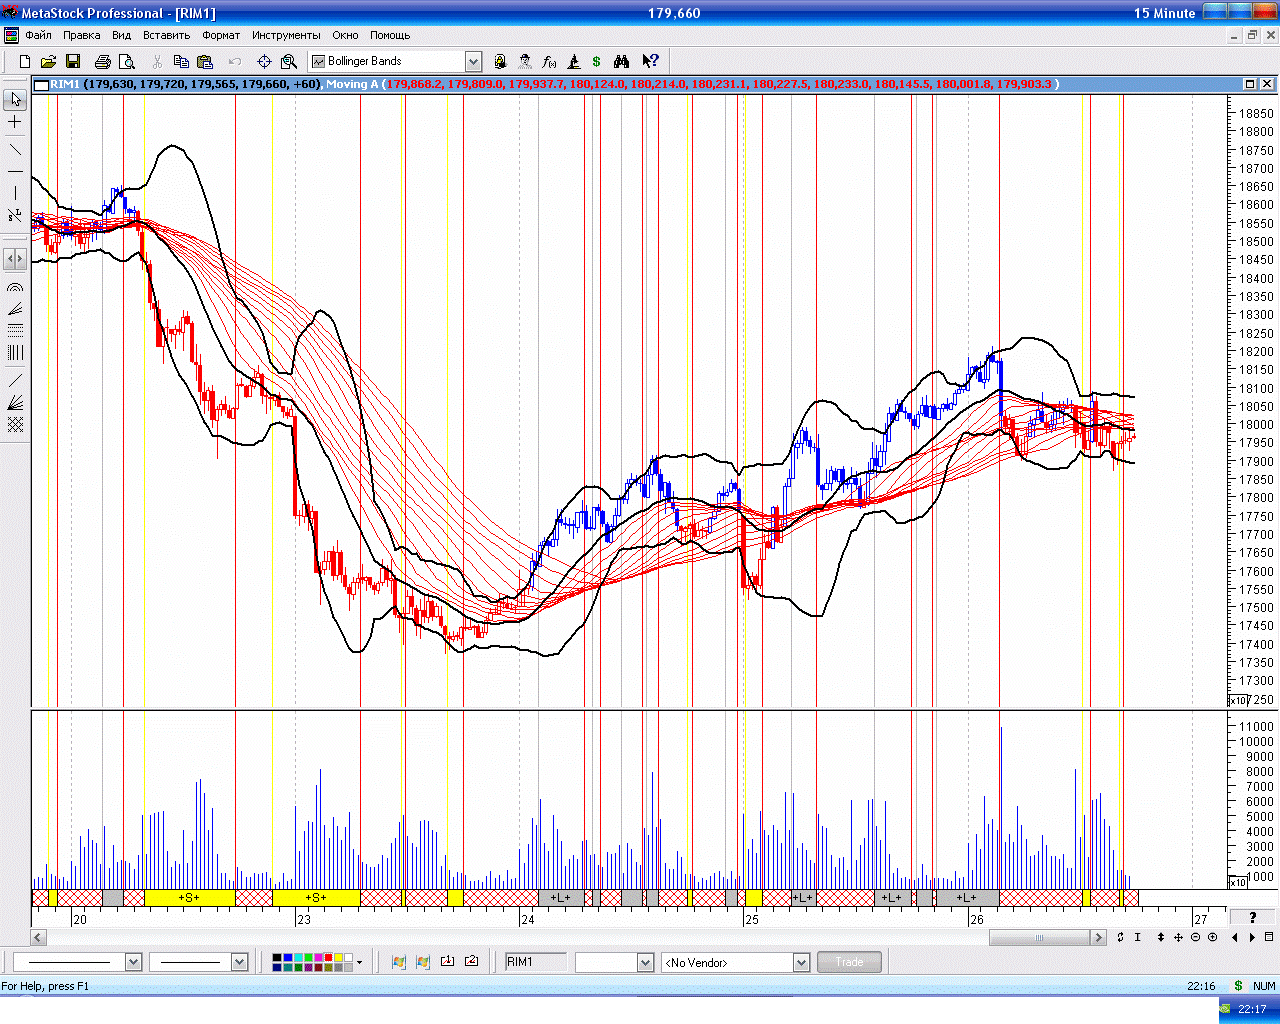Toggle the S/L trade marker tool
The height and width of the screenshot is (1024, 1280).
pos(15,215)
